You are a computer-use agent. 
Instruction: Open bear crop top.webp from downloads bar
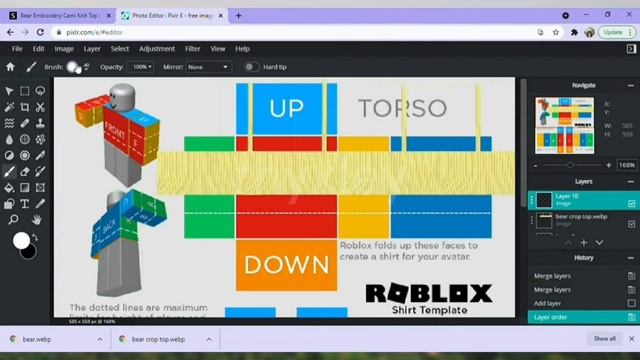[x=158, y=339]
